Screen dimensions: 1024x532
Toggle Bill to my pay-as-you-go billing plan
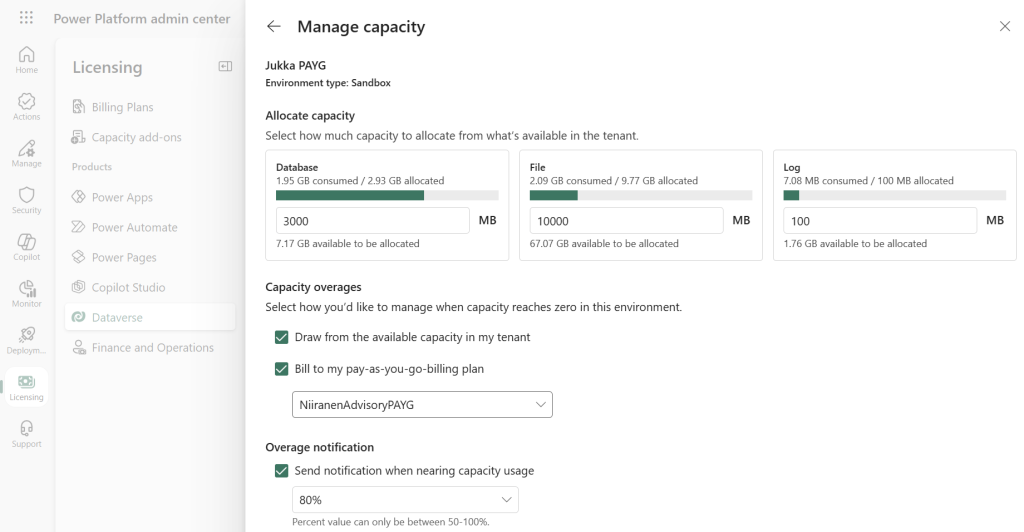(282, 369)
